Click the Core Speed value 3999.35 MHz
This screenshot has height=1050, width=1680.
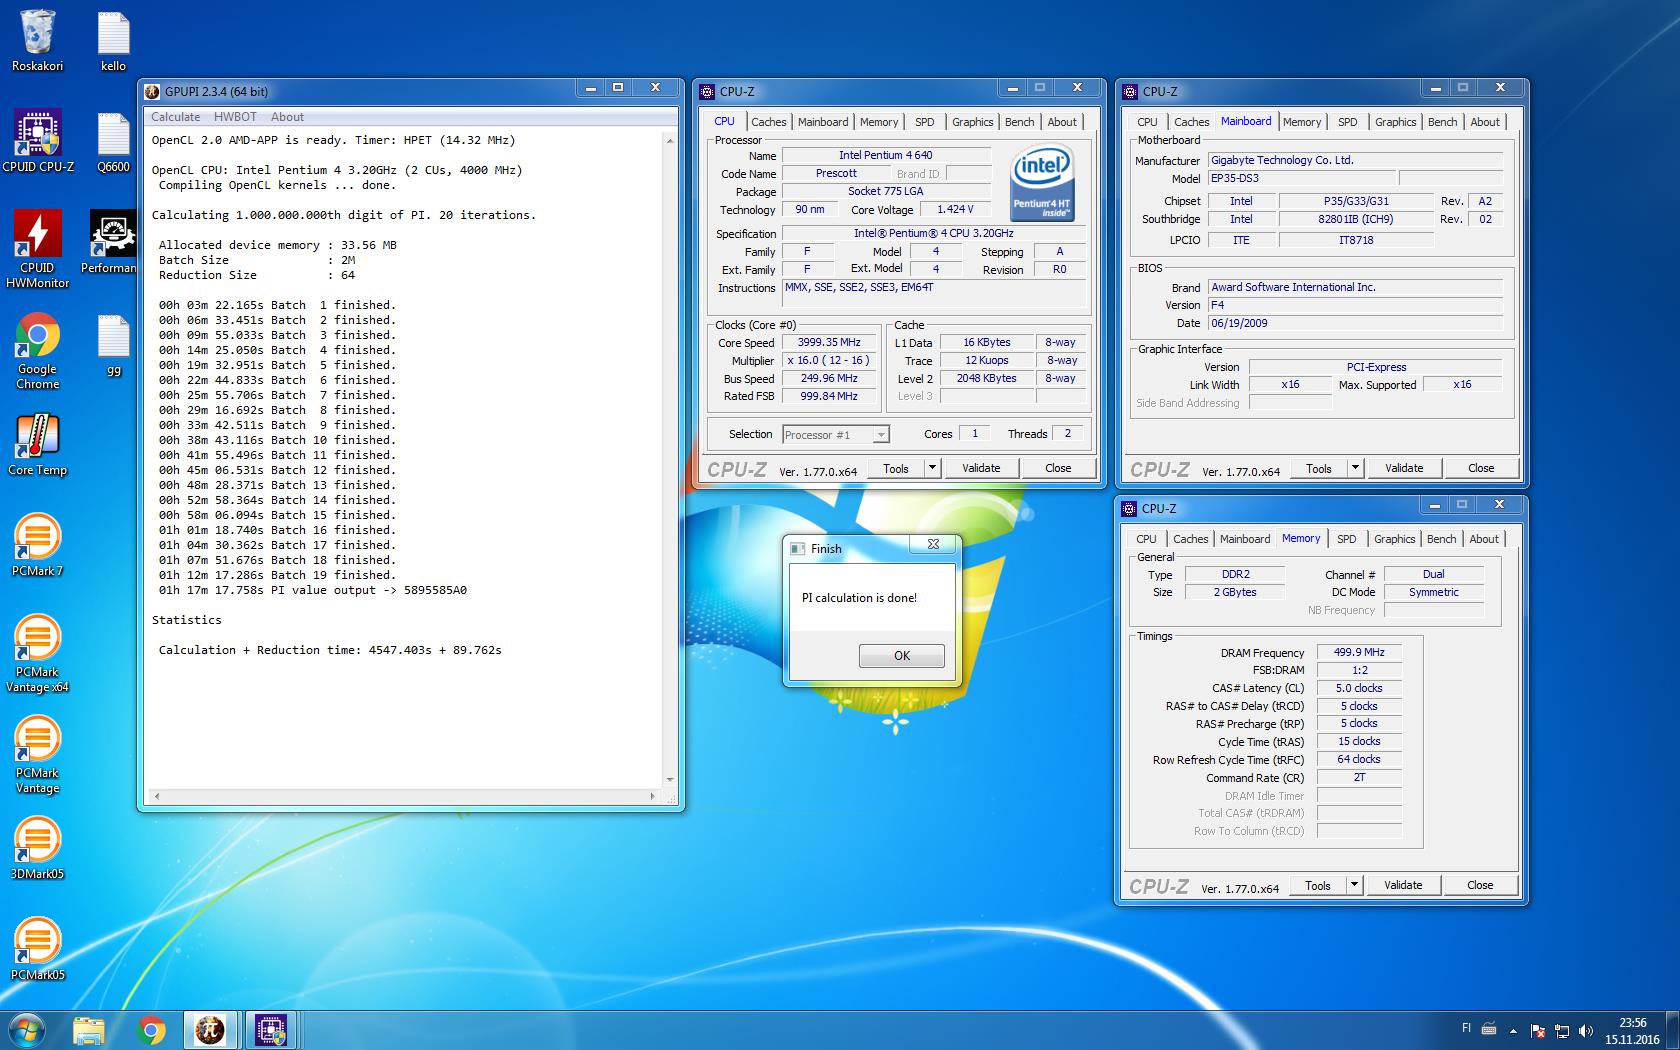point(829,342)
